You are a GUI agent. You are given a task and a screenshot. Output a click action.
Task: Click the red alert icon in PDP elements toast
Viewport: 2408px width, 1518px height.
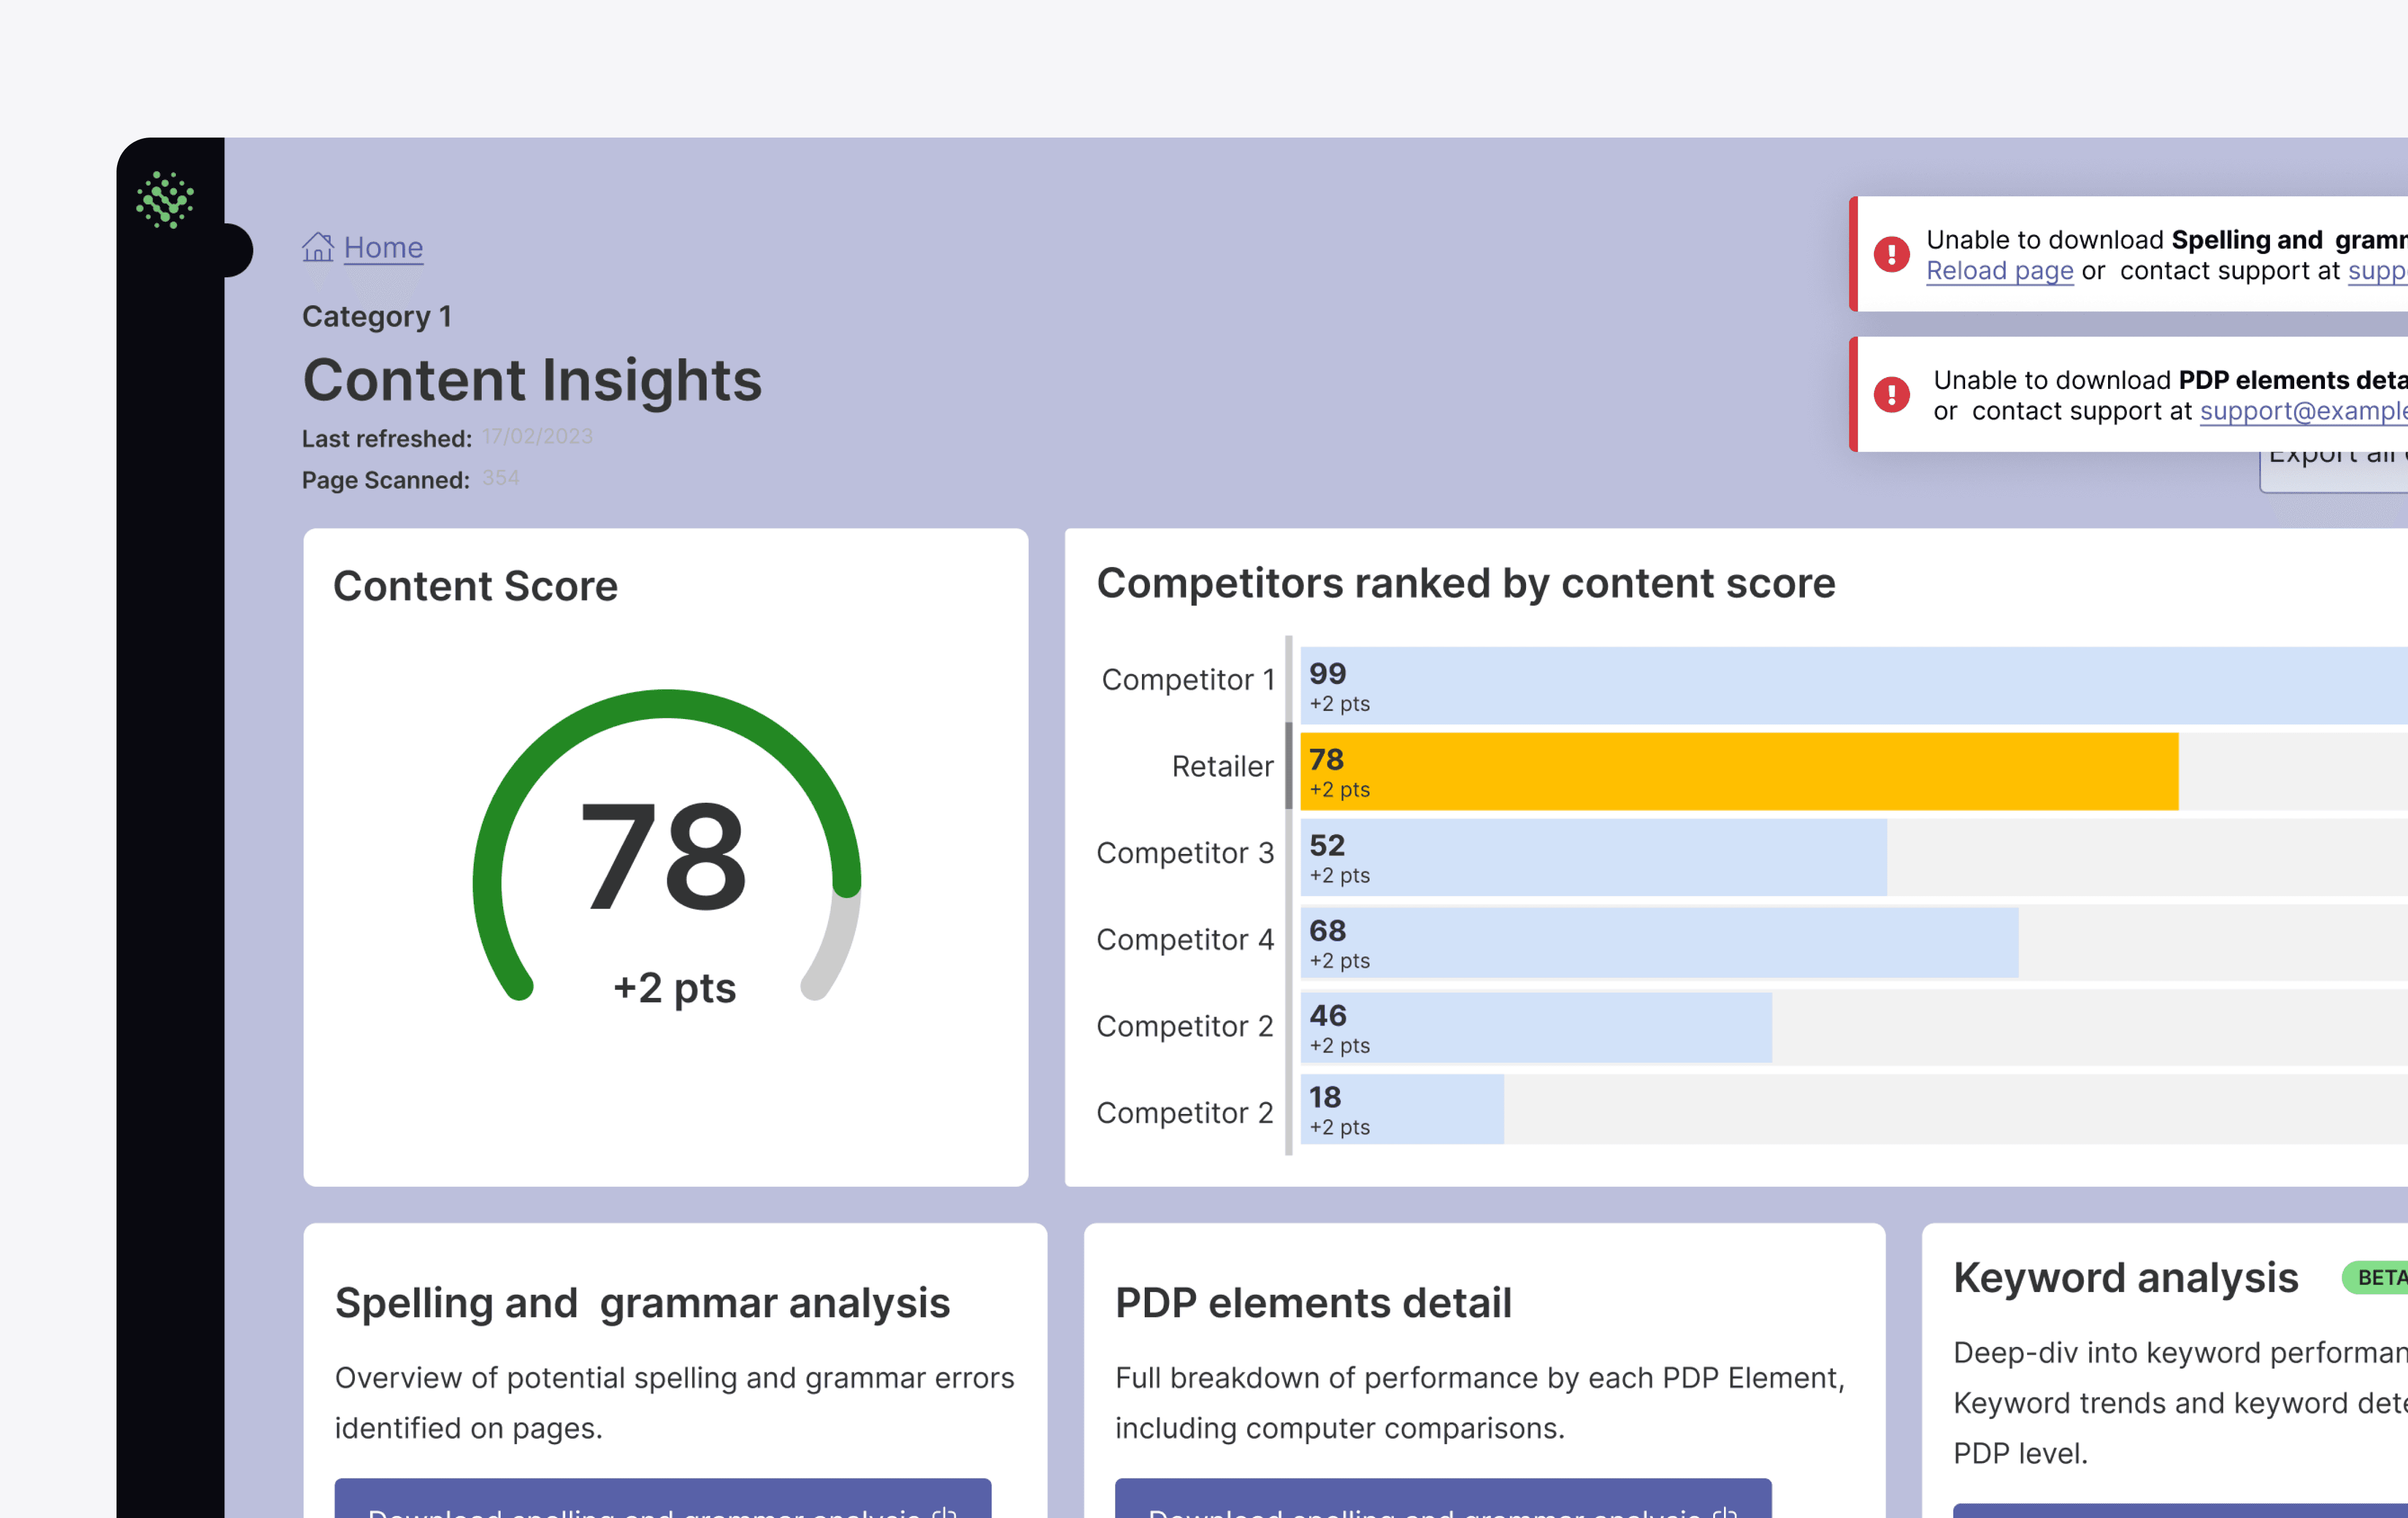pyautogui.click(x=1891, y=394)
